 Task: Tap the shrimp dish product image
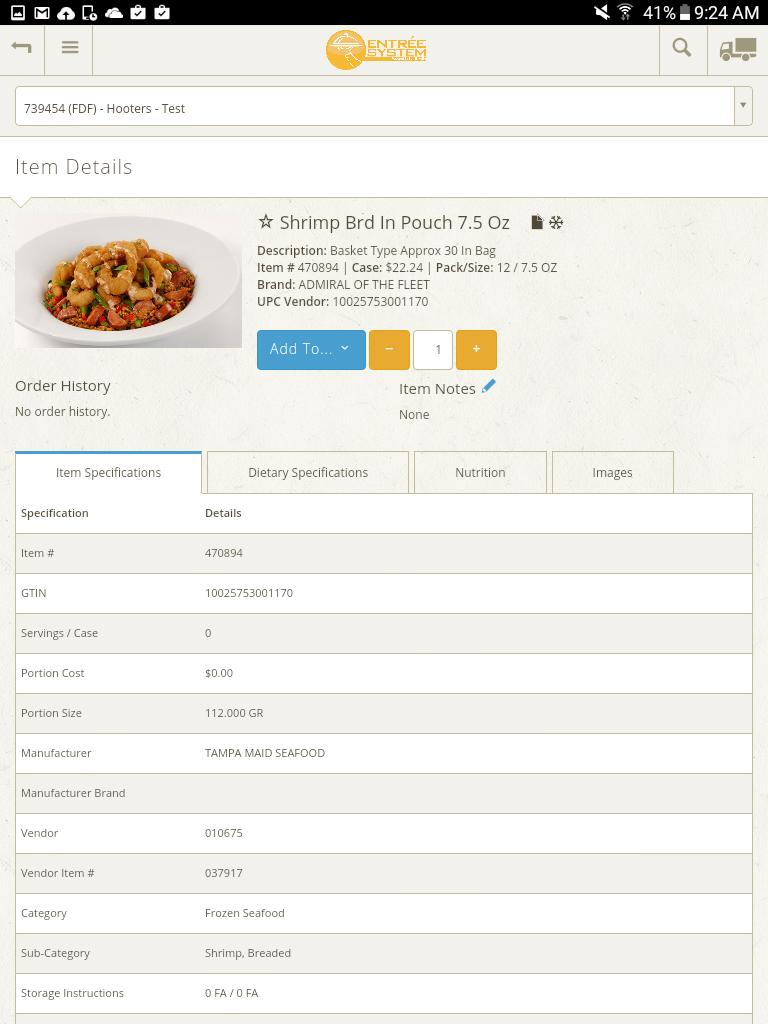[128, 280]
